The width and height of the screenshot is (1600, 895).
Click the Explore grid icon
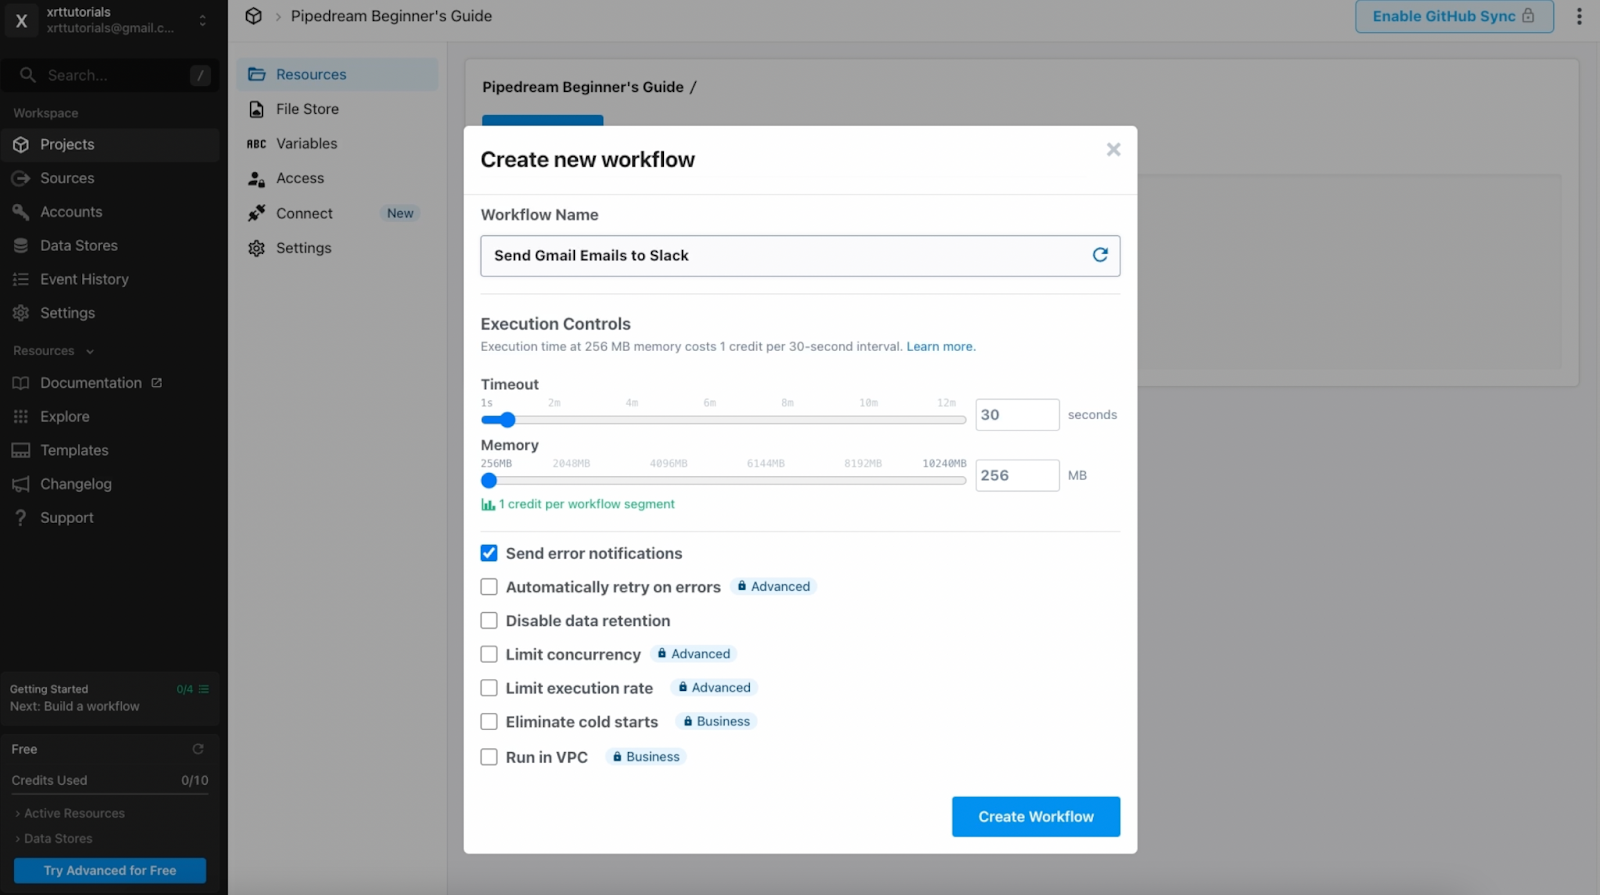[21, 417]
